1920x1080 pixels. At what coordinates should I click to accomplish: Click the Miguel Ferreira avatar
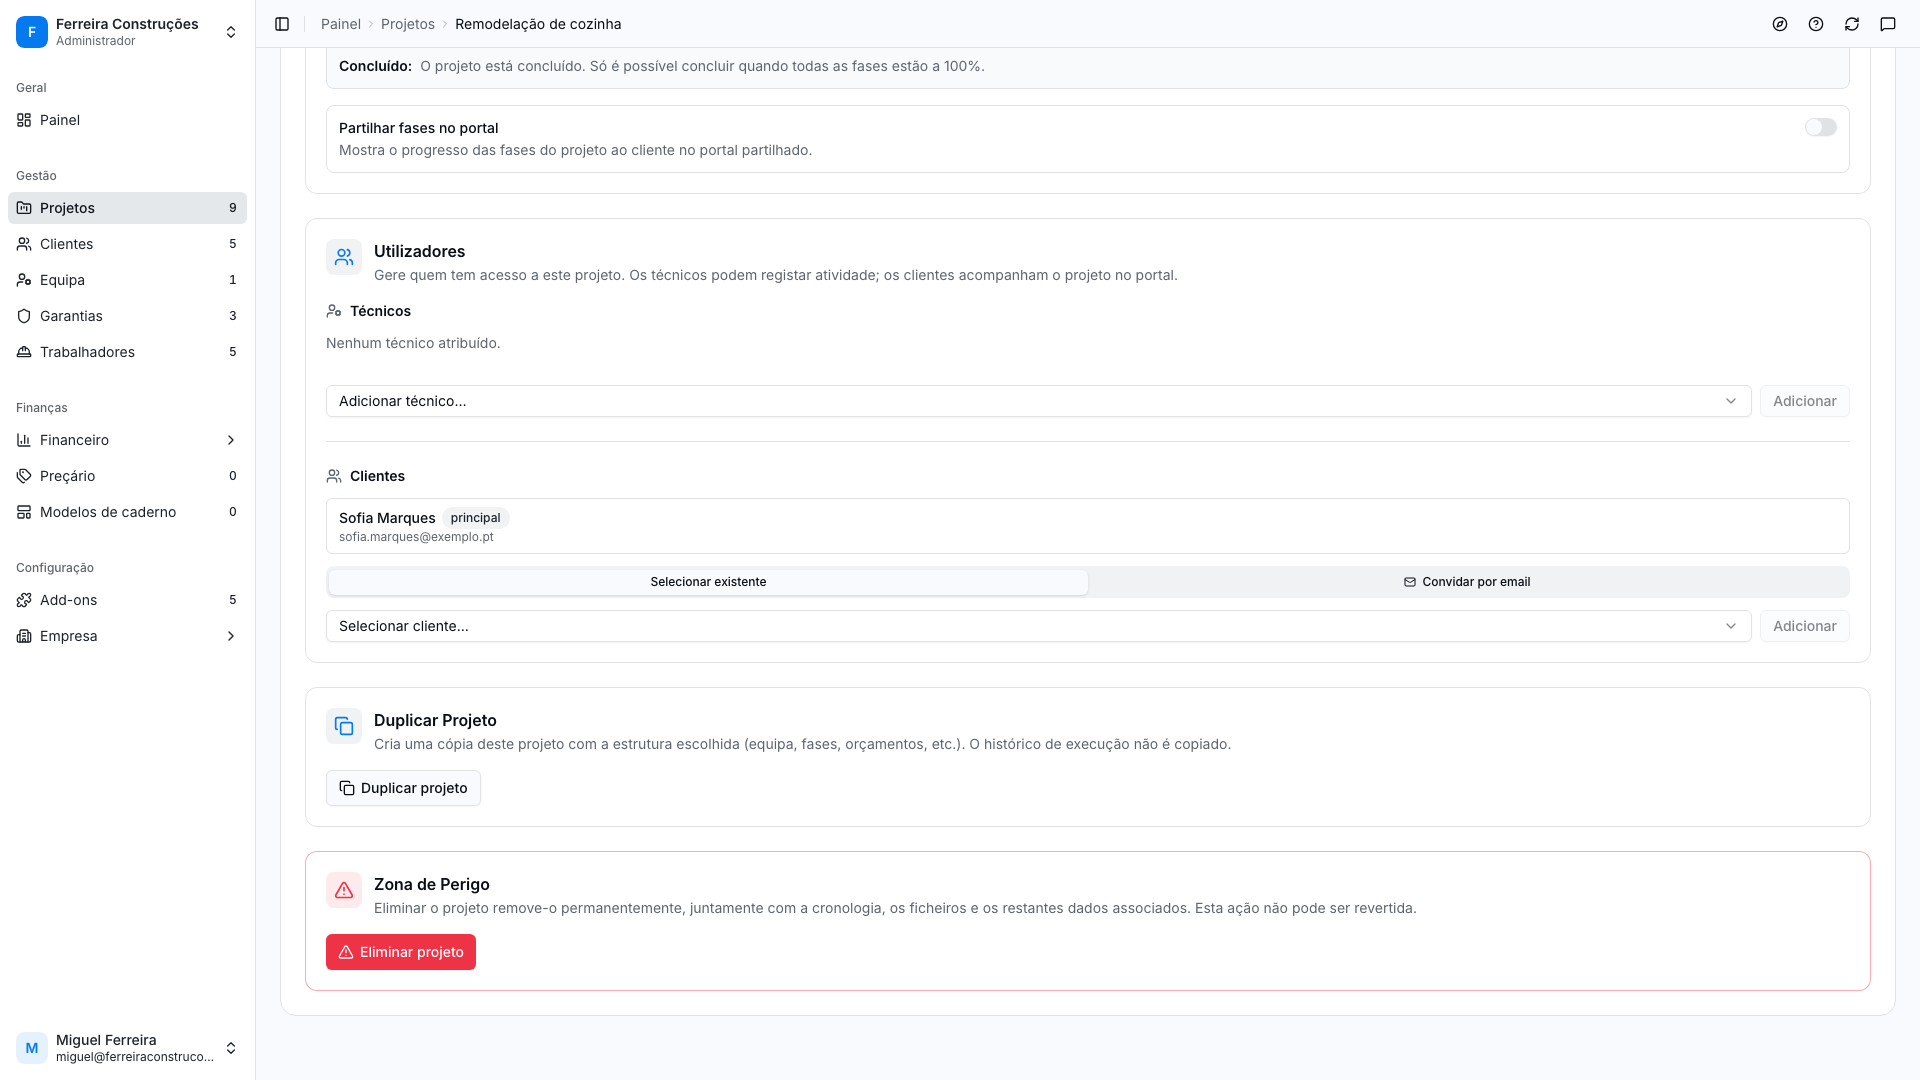32,1048
